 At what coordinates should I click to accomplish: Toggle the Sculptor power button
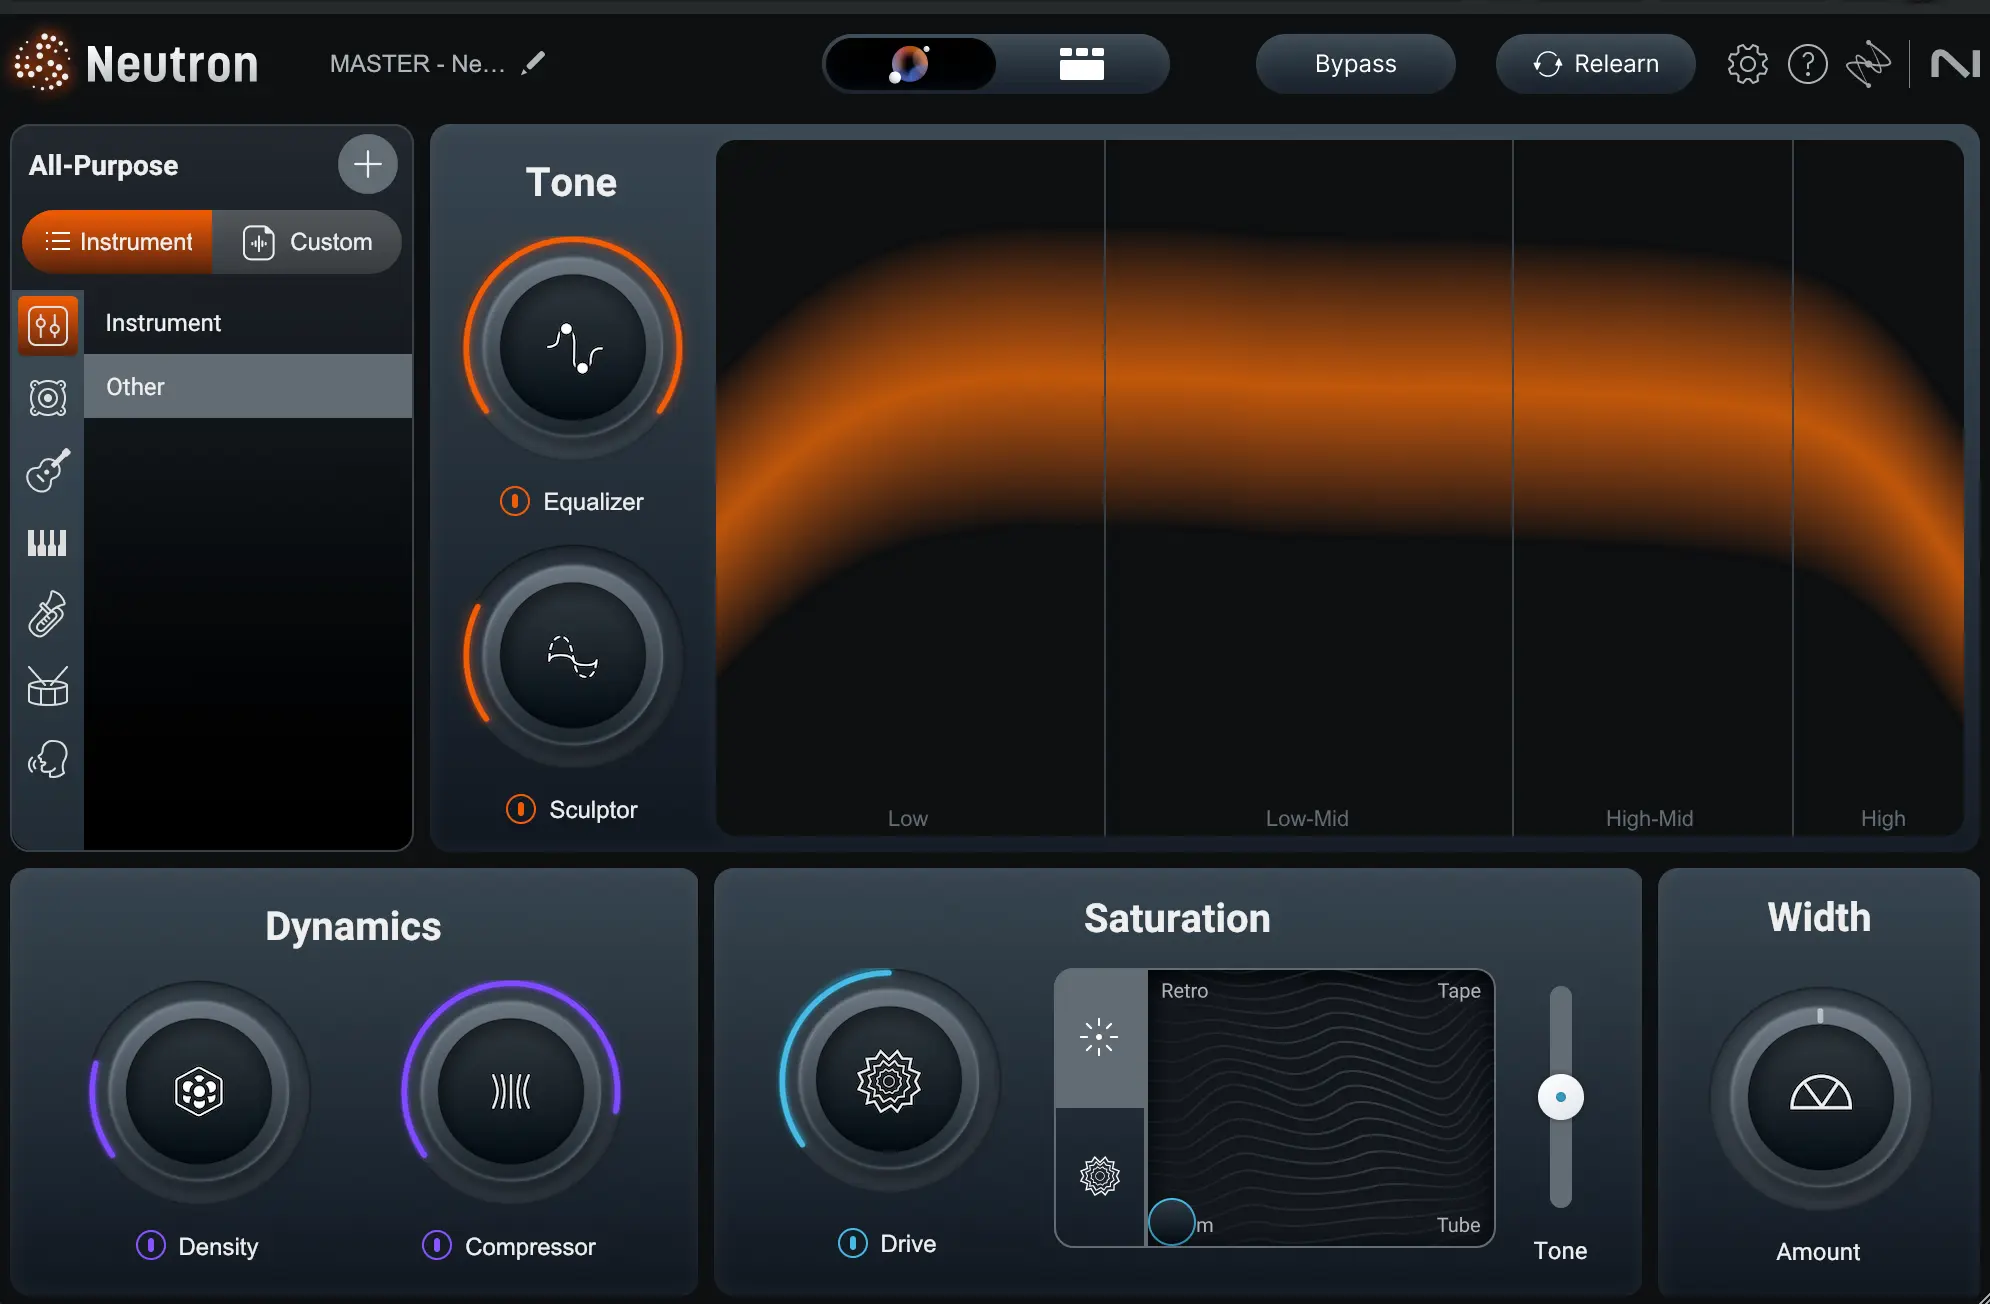(x=520, y=809)
